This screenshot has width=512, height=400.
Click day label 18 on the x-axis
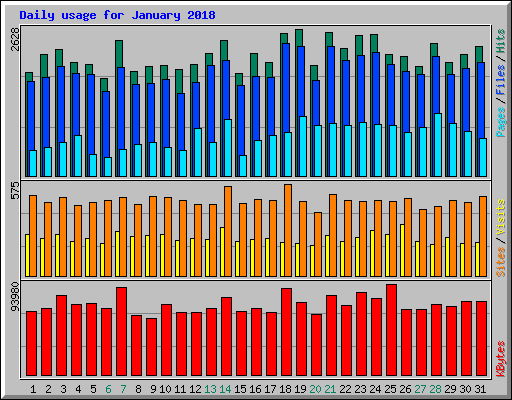(285, 389)
